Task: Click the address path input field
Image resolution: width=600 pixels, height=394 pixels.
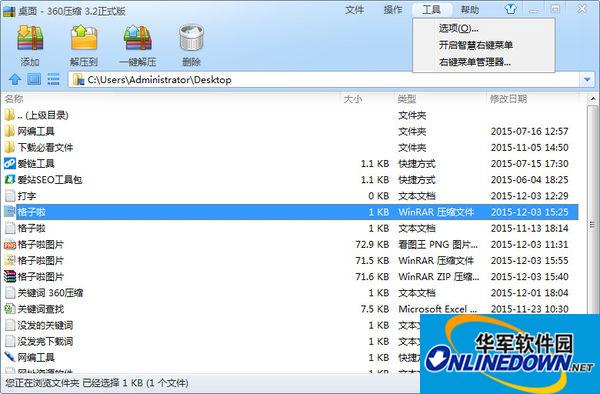Action: click(324, 80)
